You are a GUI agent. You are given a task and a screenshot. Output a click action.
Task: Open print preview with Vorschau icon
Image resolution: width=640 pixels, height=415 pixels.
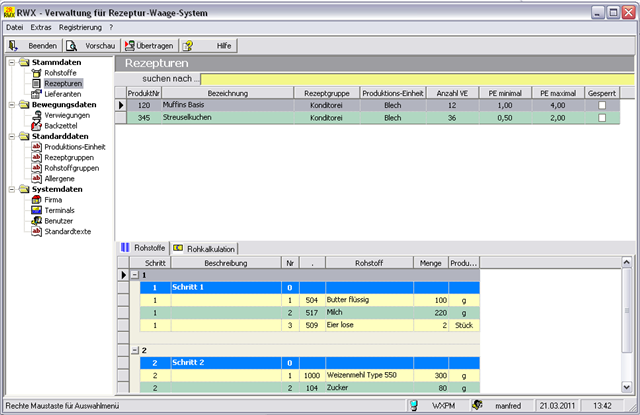coord(72,45)
